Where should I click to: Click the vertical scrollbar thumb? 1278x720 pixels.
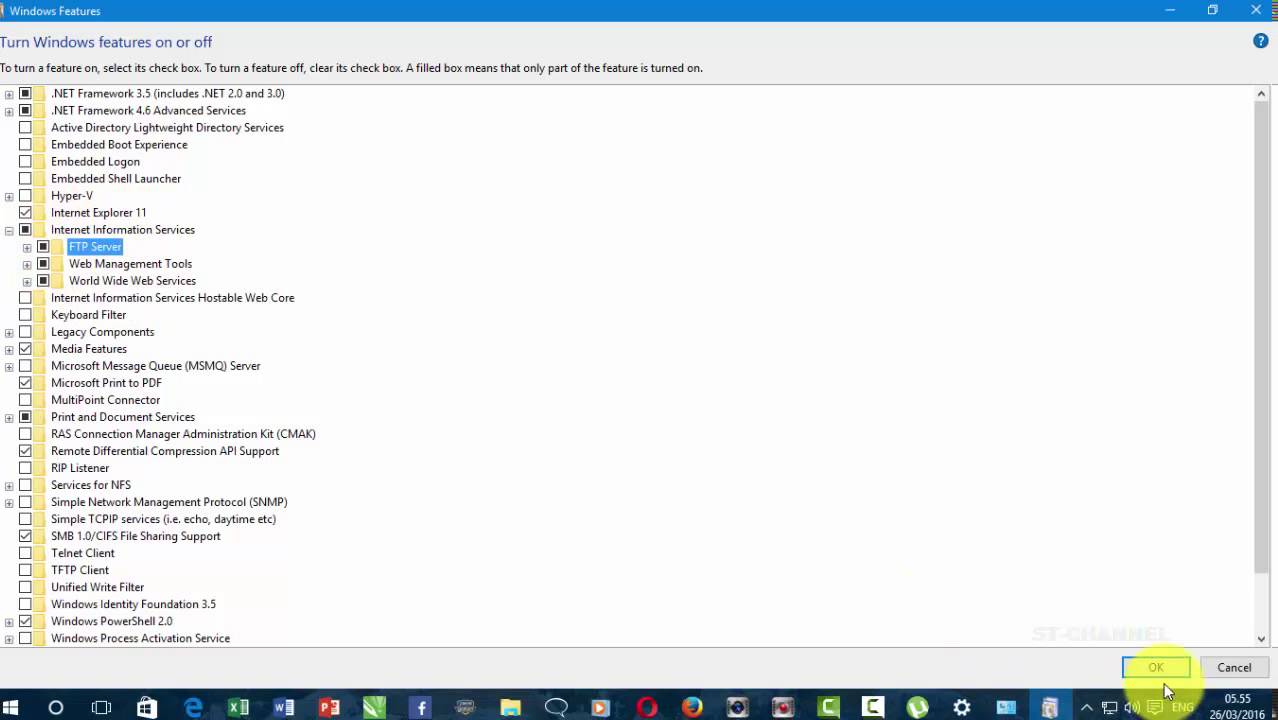coord(1261,337)
